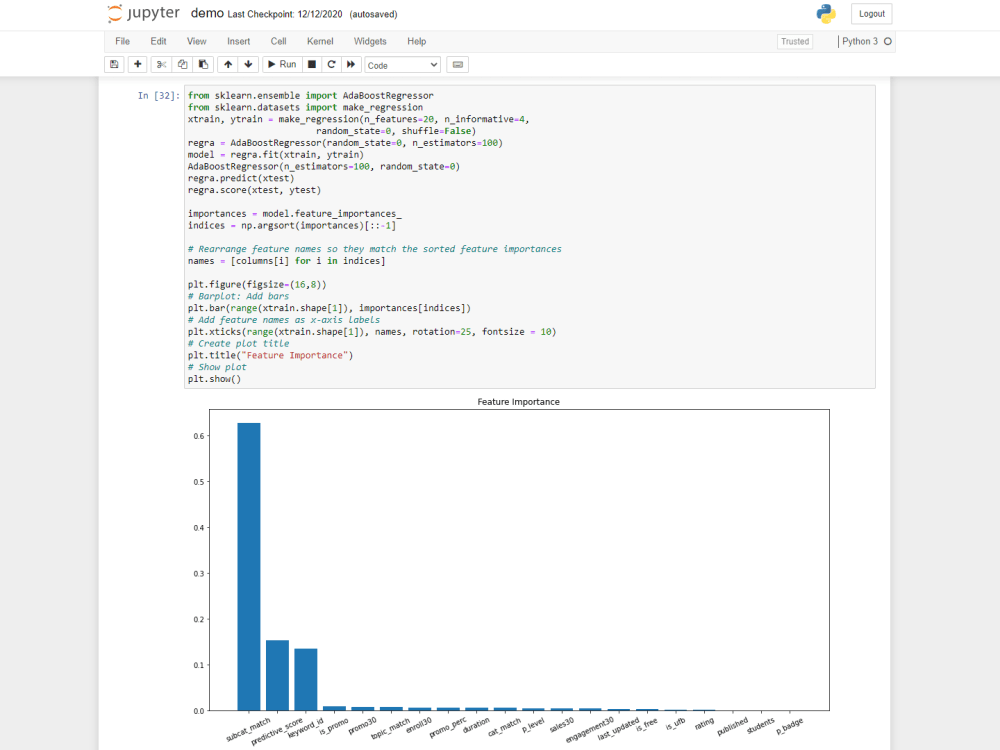The image size is (1000, 750).
Task: Rename the notebook title demo
Action: tap(207, 13)
